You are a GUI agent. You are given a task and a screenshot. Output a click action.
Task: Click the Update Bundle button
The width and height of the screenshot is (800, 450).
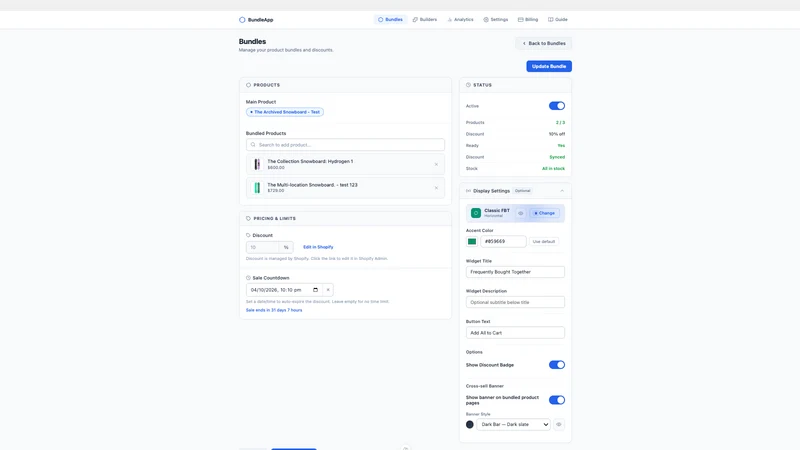(549, 66)
